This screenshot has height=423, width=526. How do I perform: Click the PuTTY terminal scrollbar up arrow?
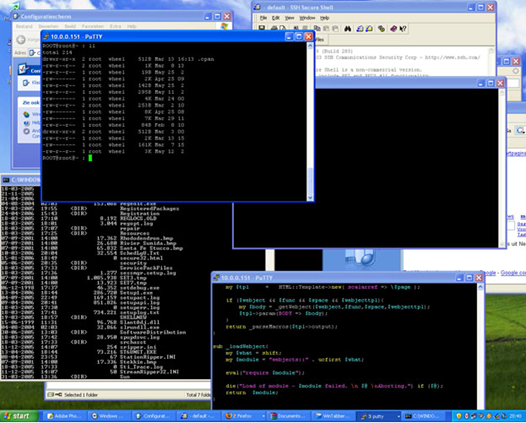coord(310,46)
